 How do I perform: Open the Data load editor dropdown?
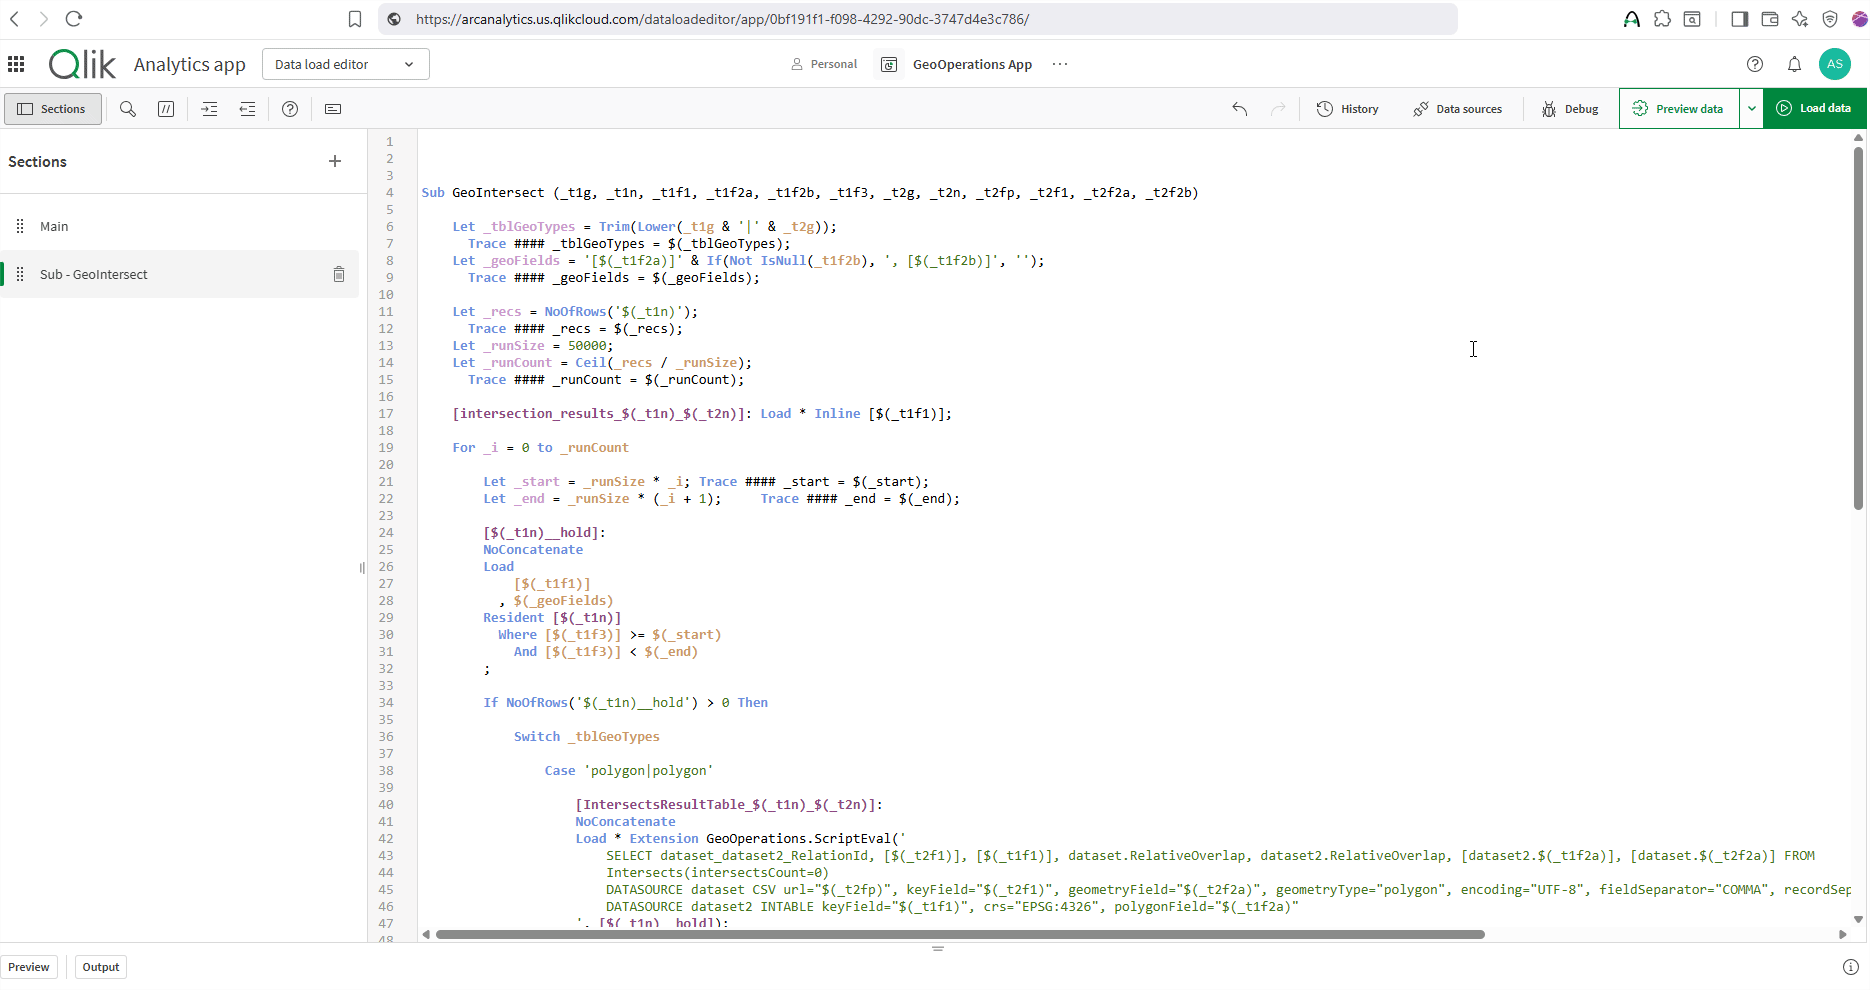[345, 64]
